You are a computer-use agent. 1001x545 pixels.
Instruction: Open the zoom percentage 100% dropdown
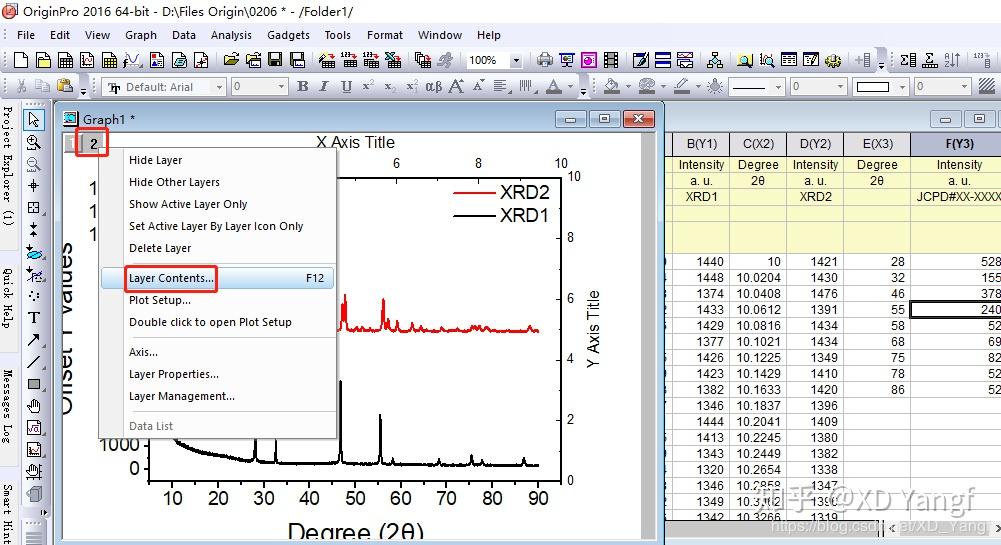click(516, 61)
